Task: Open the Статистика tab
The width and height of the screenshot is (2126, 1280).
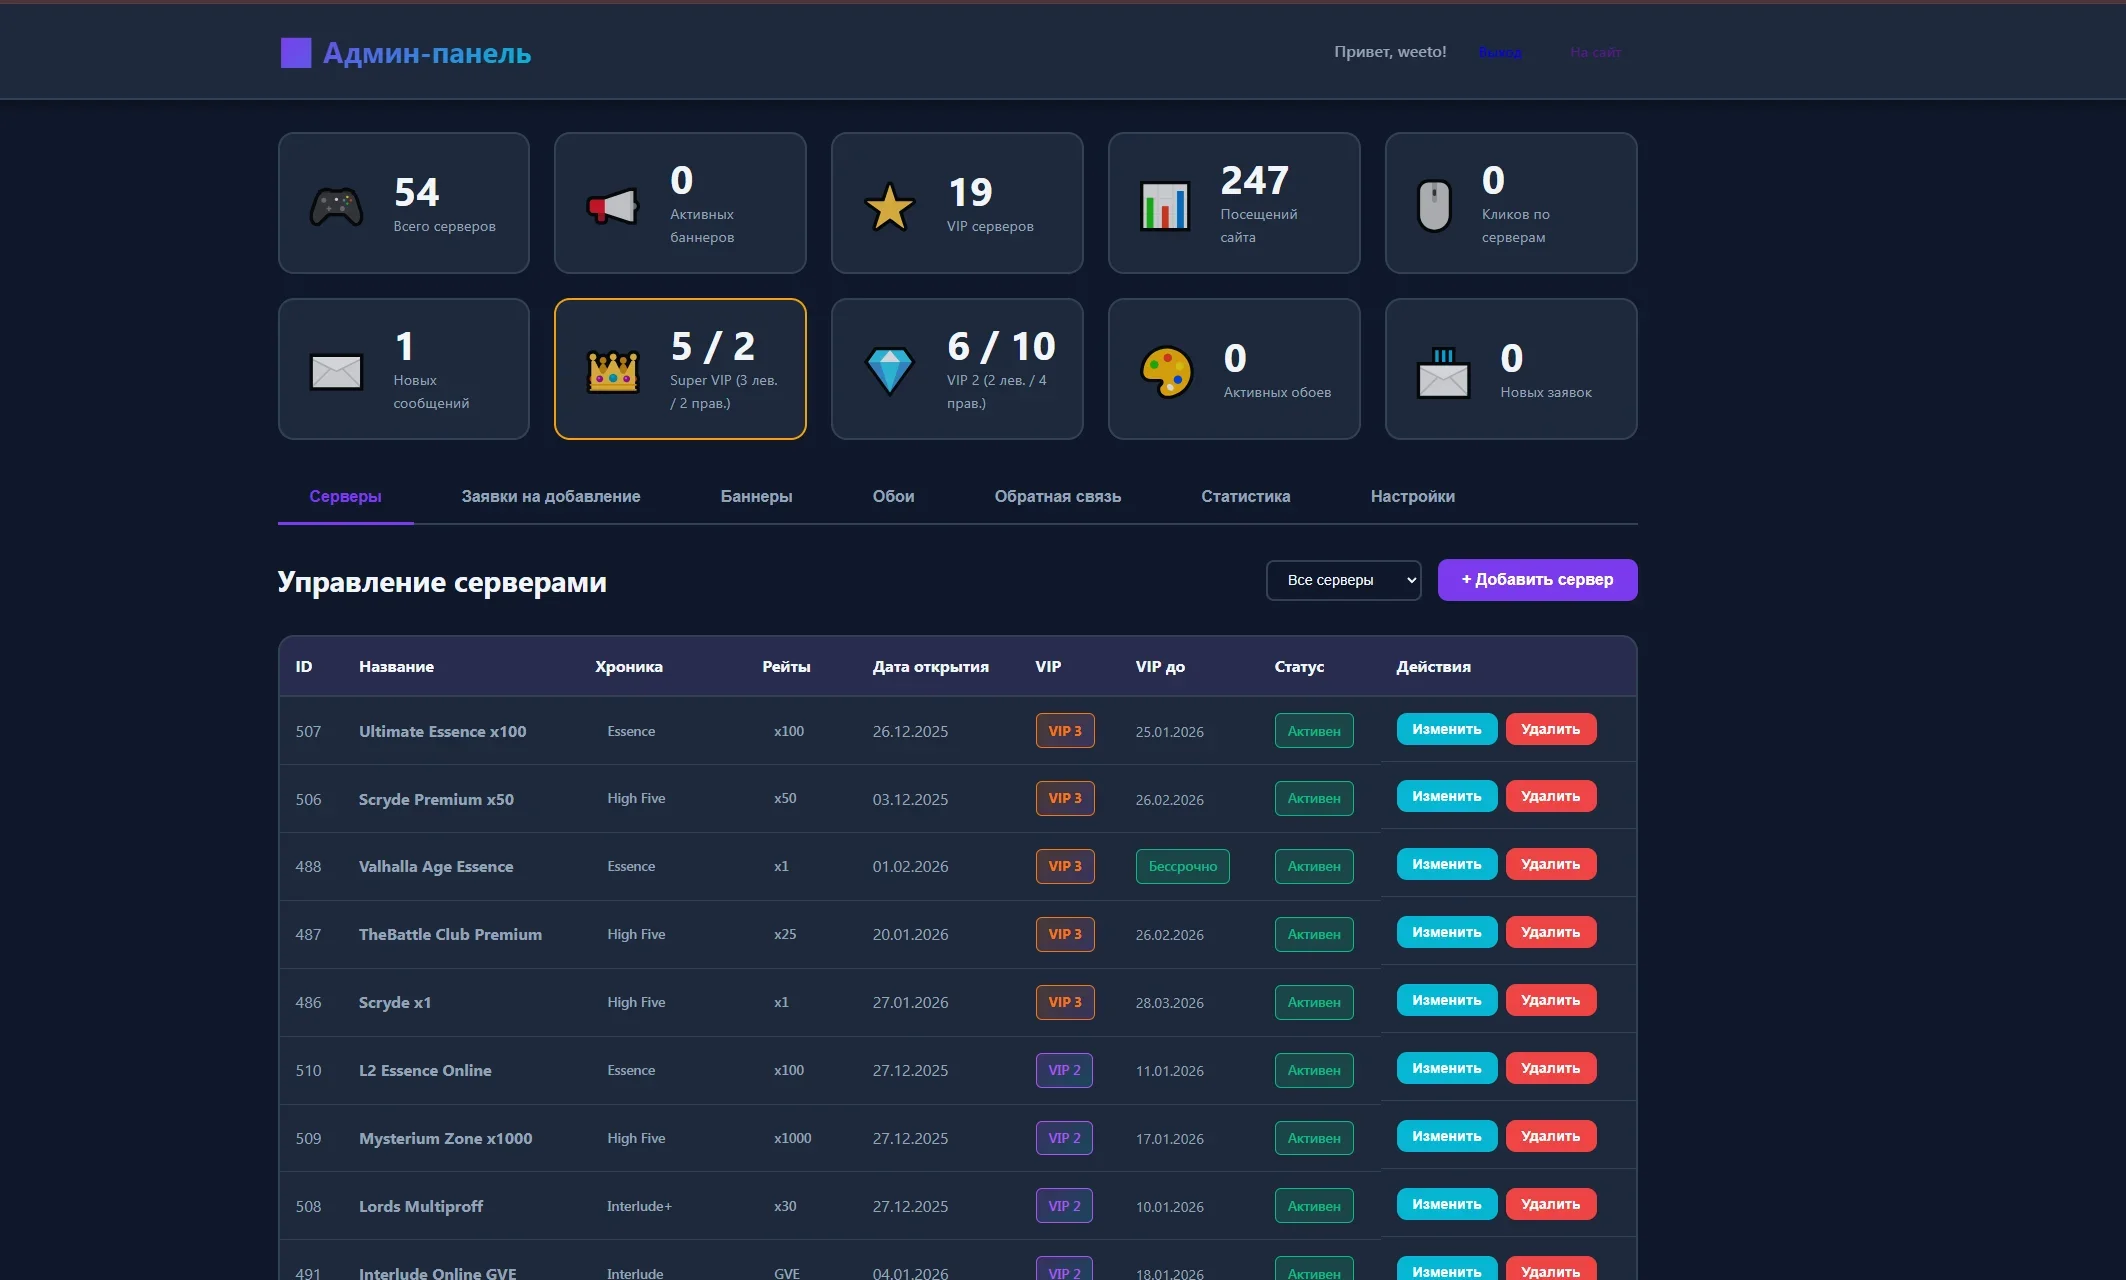Action: click(x=1245, y=496)
